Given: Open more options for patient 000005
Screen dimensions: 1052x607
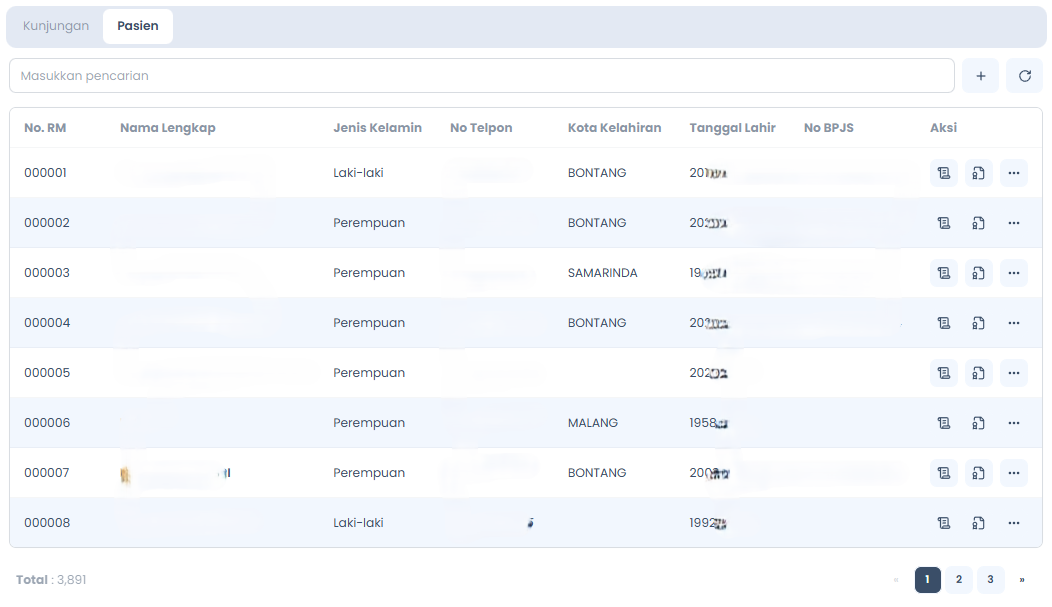Looking at the screenshot, I should point(1013,373).
